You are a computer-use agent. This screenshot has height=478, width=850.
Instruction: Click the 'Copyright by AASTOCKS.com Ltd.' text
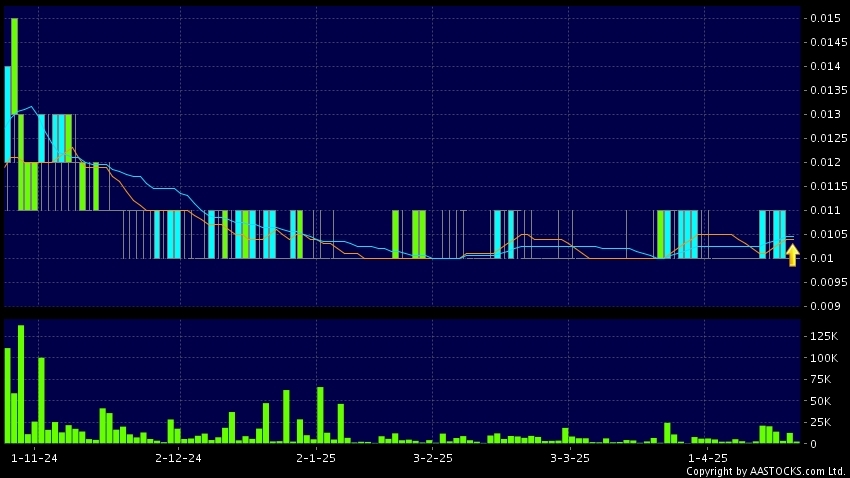pyautogui.click(x=765, y=471)
